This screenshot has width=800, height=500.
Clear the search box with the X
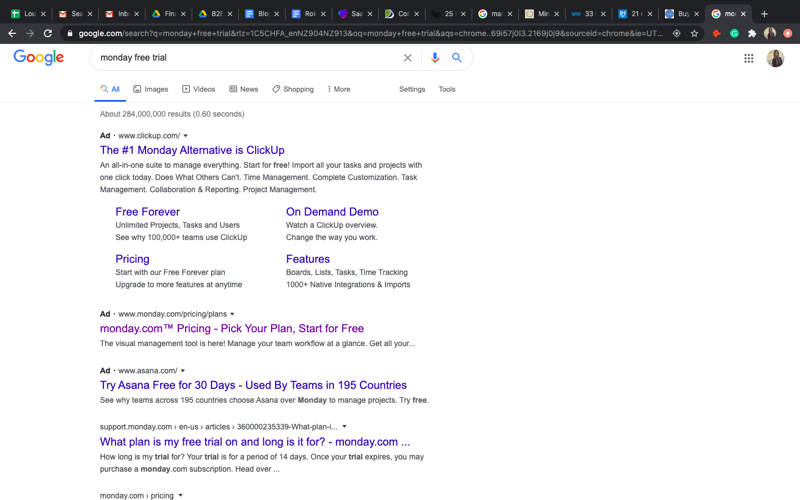[408, 58]
